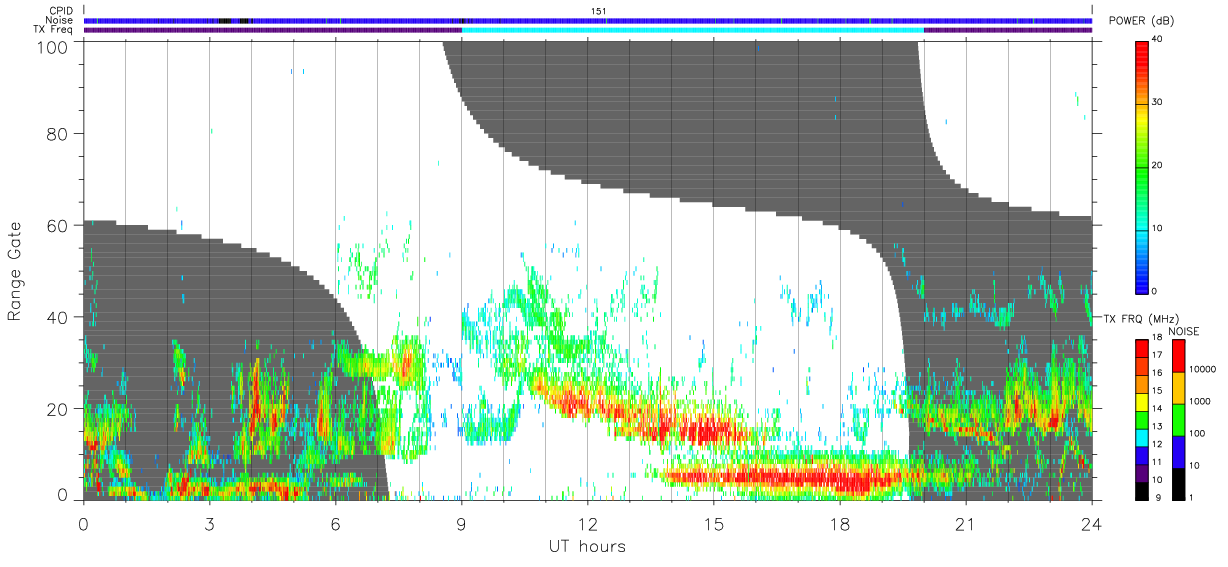Viewport: 1228px width, 567px height.
Task: Click the '17' tick on TX FRQ scale
Action: 1159,355
